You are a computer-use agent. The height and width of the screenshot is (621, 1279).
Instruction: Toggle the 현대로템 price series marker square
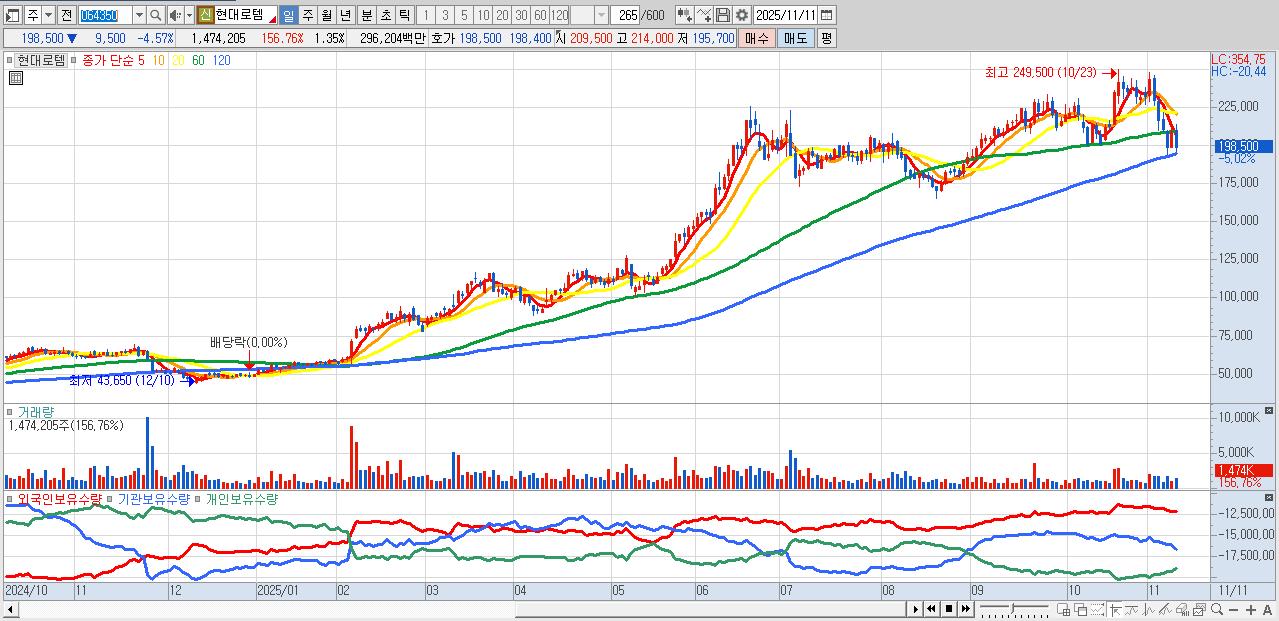tap(11, 60)
